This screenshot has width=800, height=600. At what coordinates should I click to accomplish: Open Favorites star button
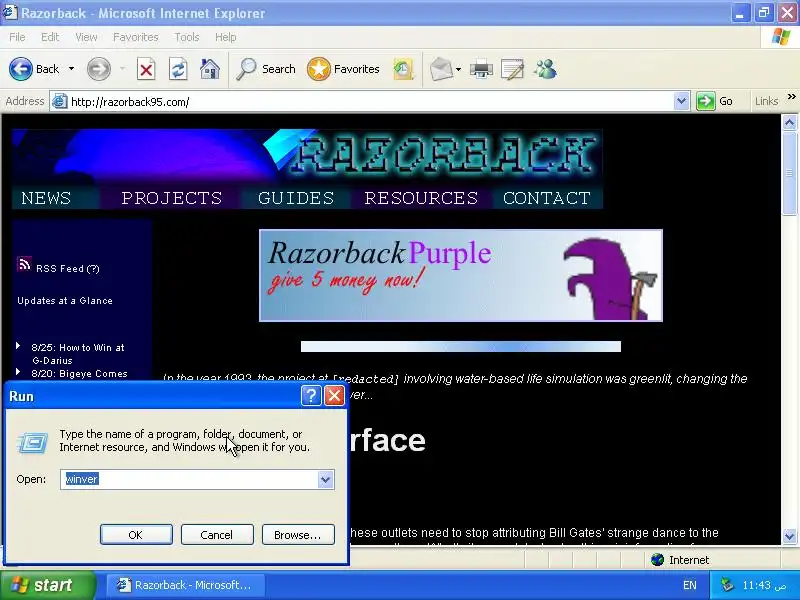coord(343,69)
